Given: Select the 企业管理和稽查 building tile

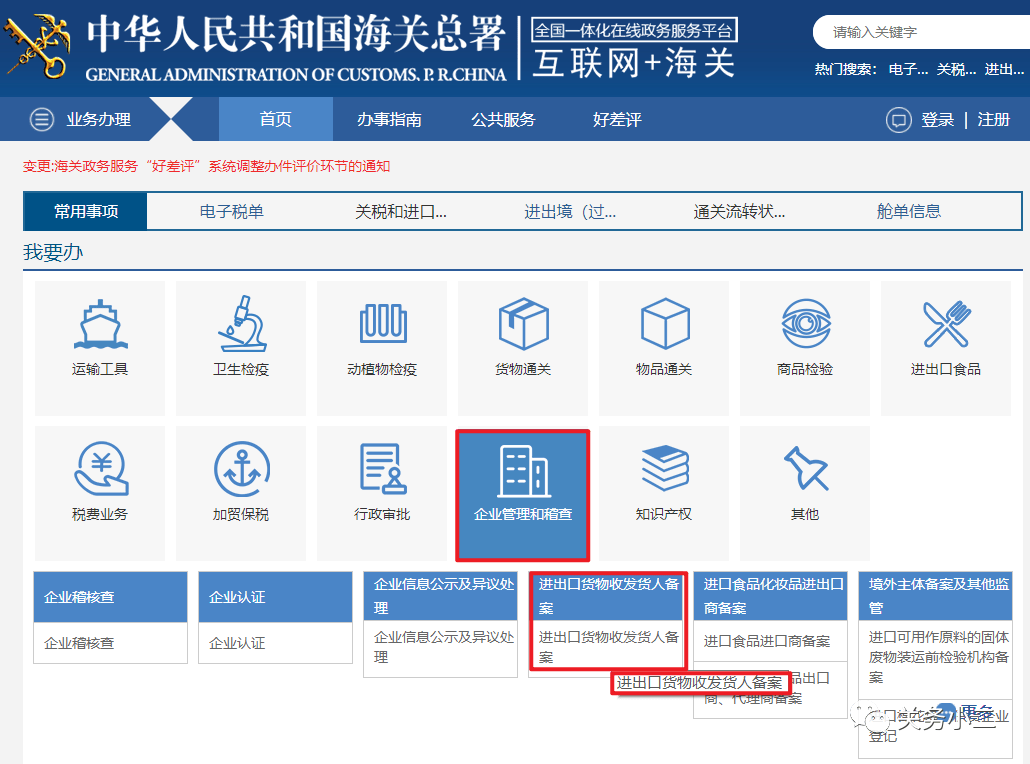Looking at the screenshot, I should click(x=523, y=494).
